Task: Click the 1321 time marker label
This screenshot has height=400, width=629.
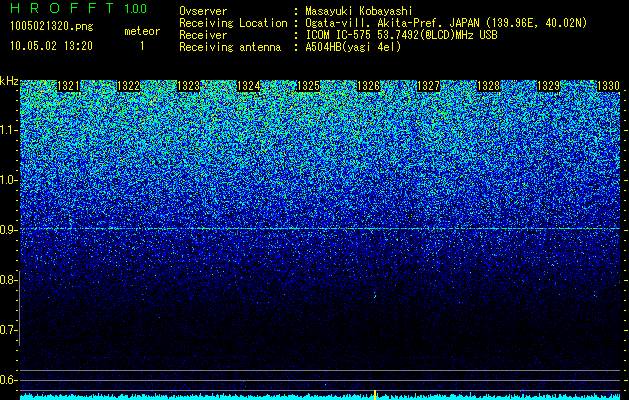Action: point(69,86)
